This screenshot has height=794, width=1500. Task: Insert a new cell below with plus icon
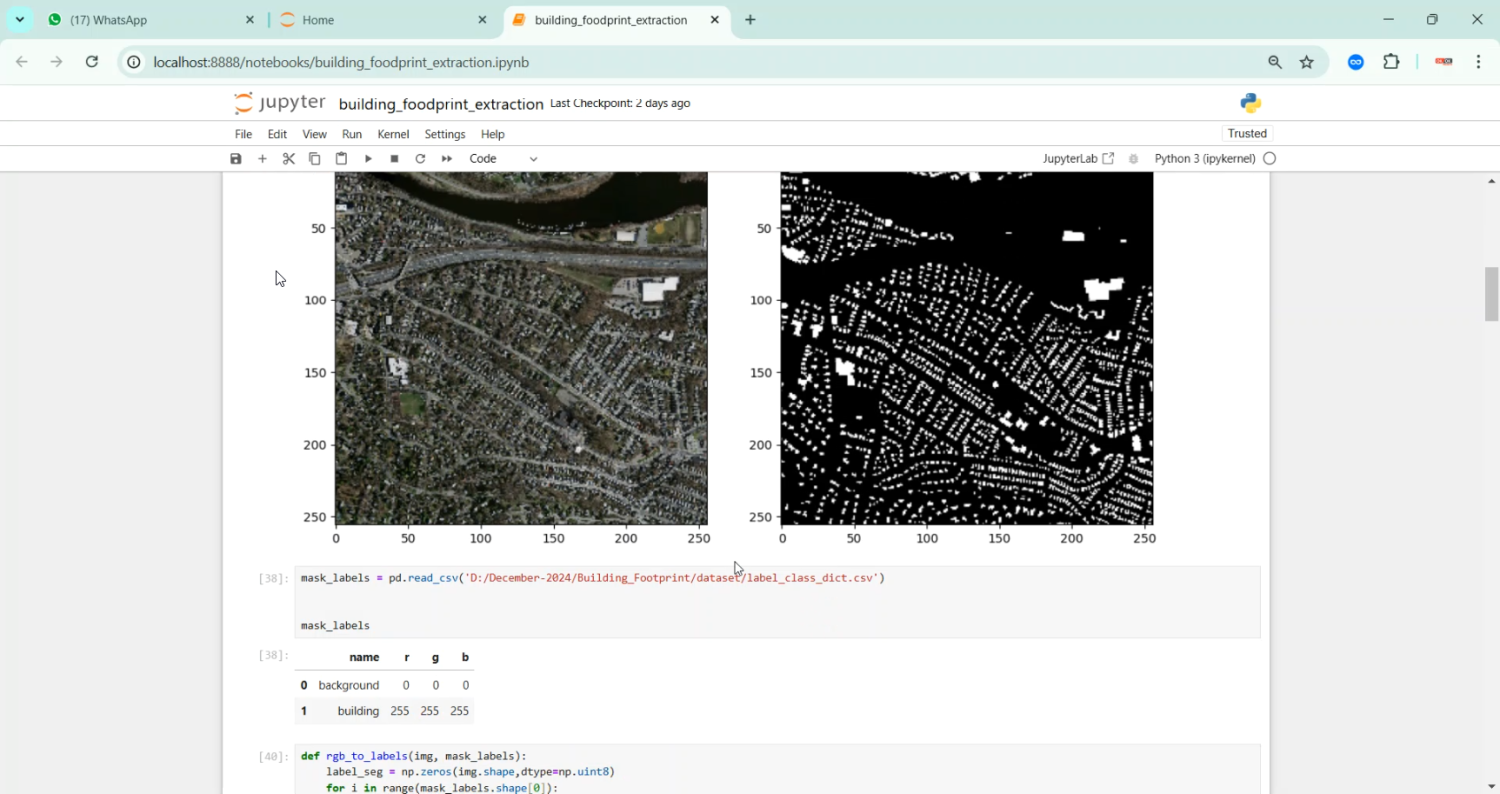[262, 159]
